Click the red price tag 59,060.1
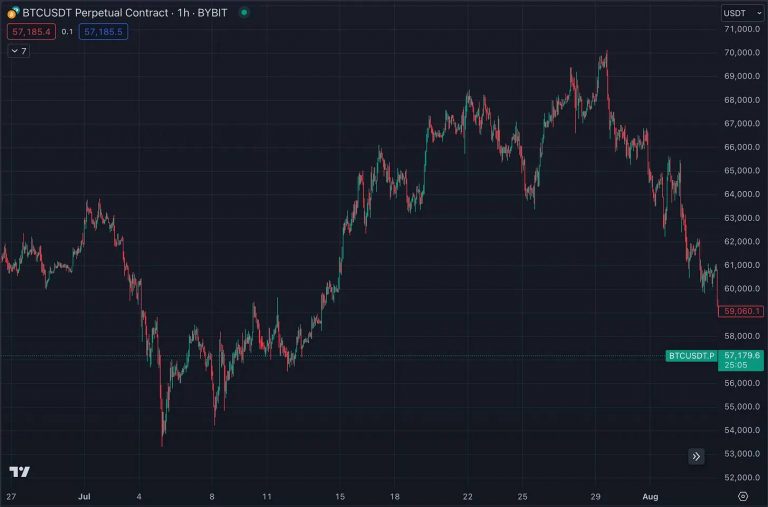The width and height of the screenshot is (768, 507). coord(741,311)
